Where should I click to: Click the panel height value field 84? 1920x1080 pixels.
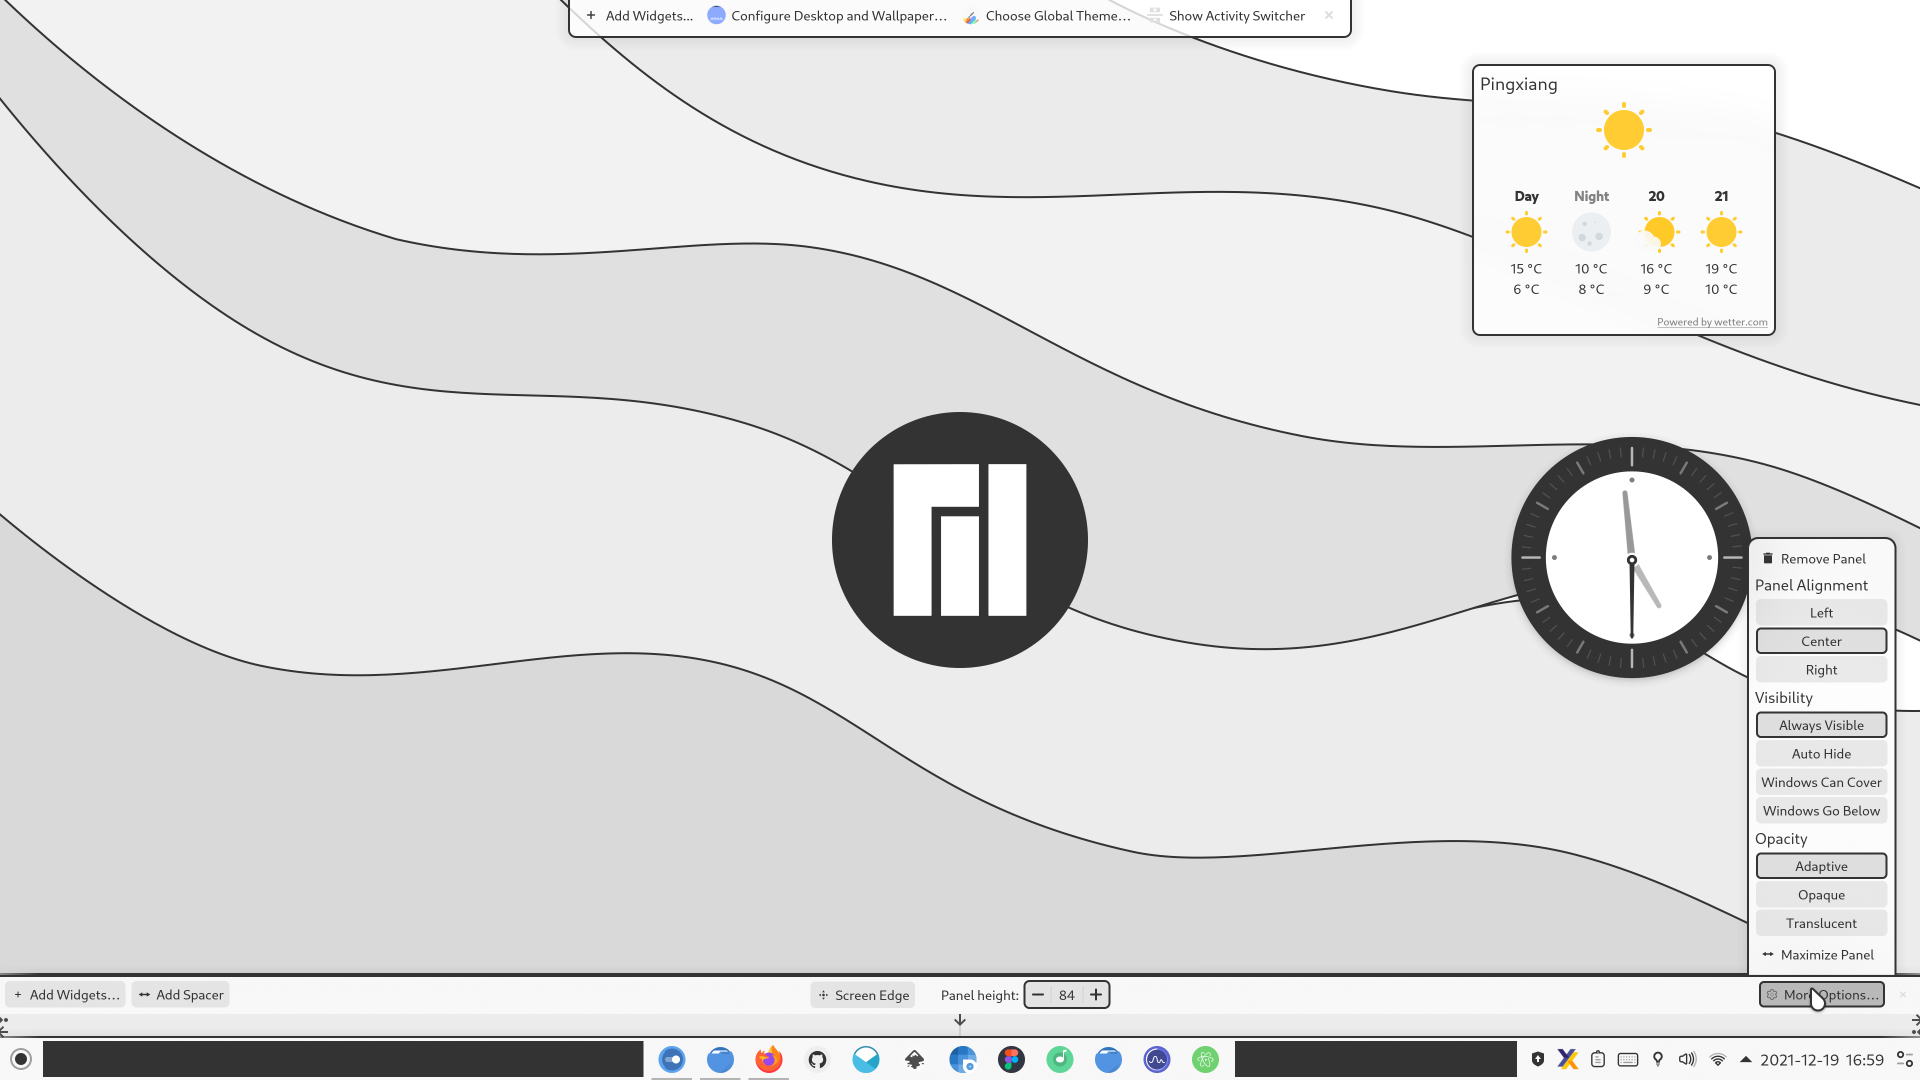coord(1067,995)
